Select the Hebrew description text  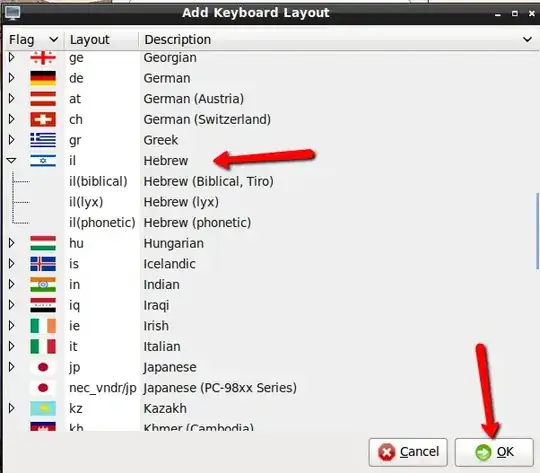click(166, 161)
